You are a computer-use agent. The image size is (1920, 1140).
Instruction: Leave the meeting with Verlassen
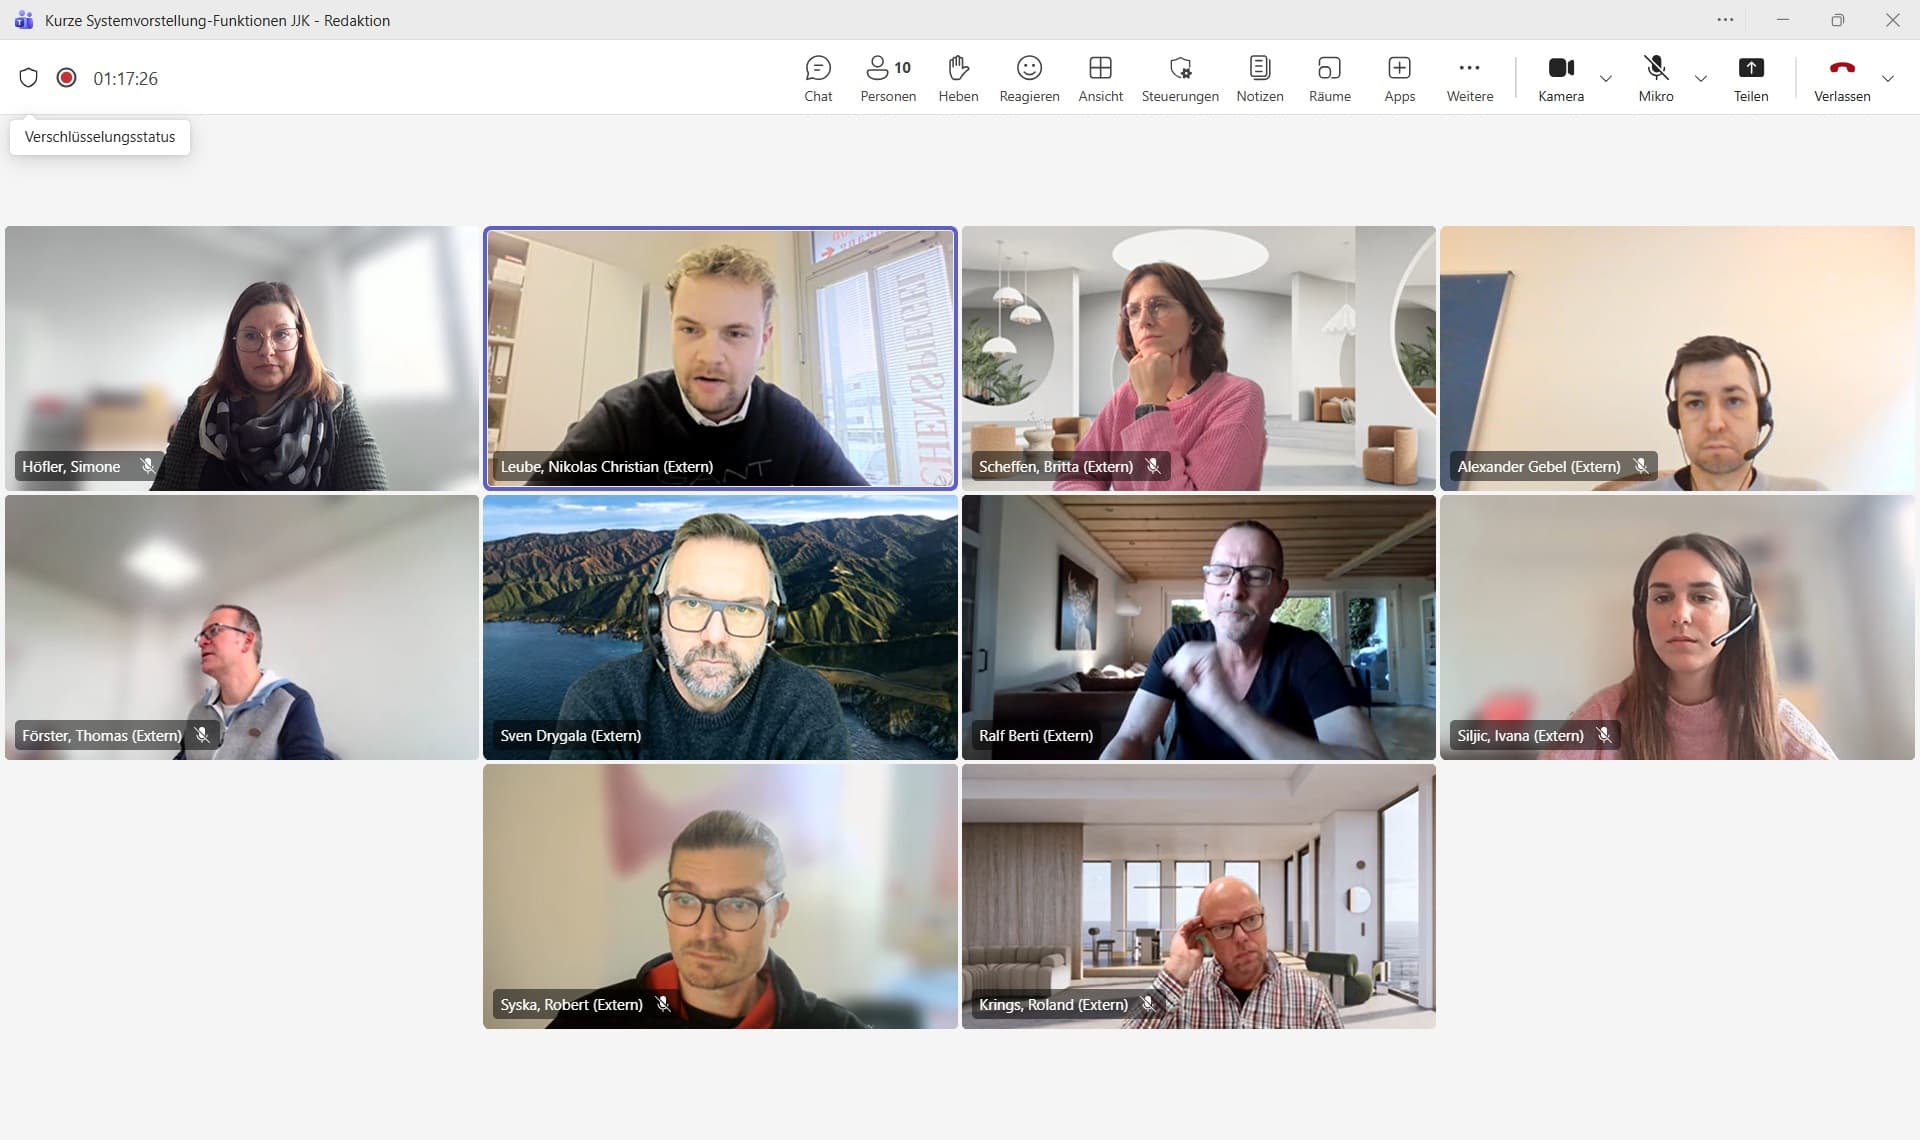[1841, 78]
